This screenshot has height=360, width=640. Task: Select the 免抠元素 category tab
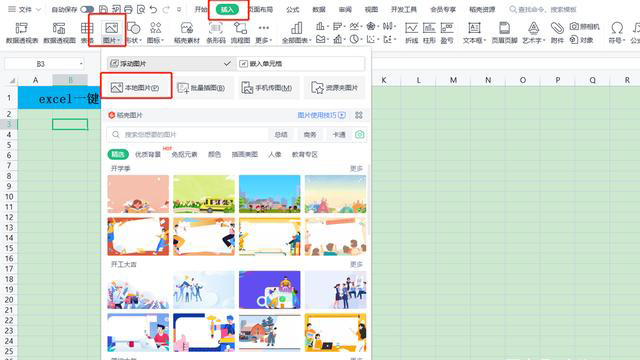pyautogui.click(x=184, y=154)
